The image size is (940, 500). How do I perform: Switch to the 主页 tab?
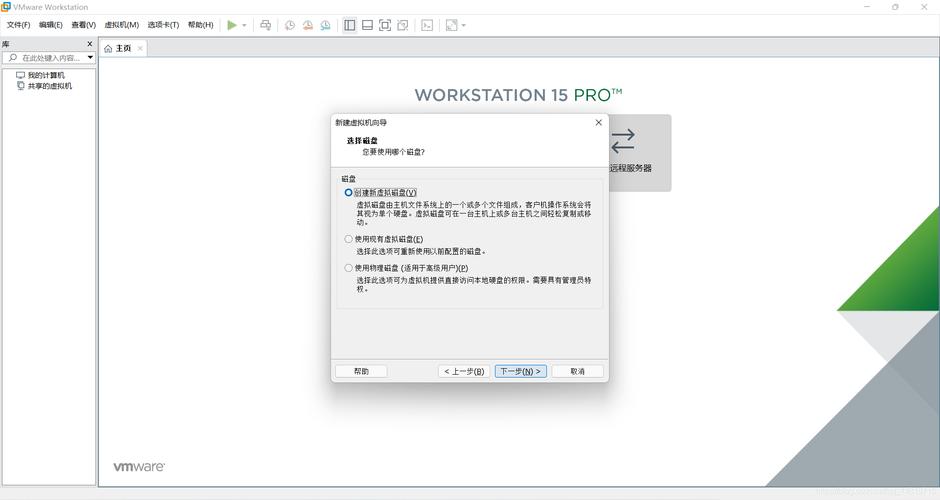point(123,48)
